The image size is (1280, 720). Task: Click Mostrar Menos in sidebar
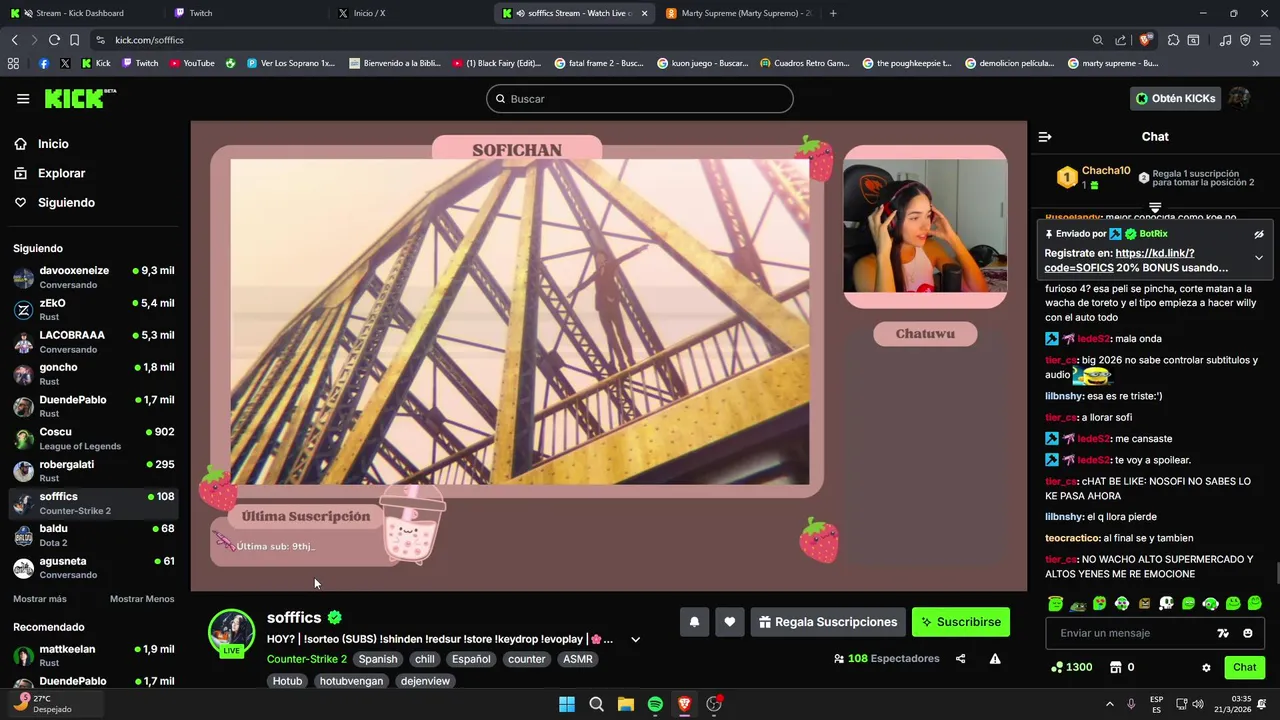tap(142, 599)
